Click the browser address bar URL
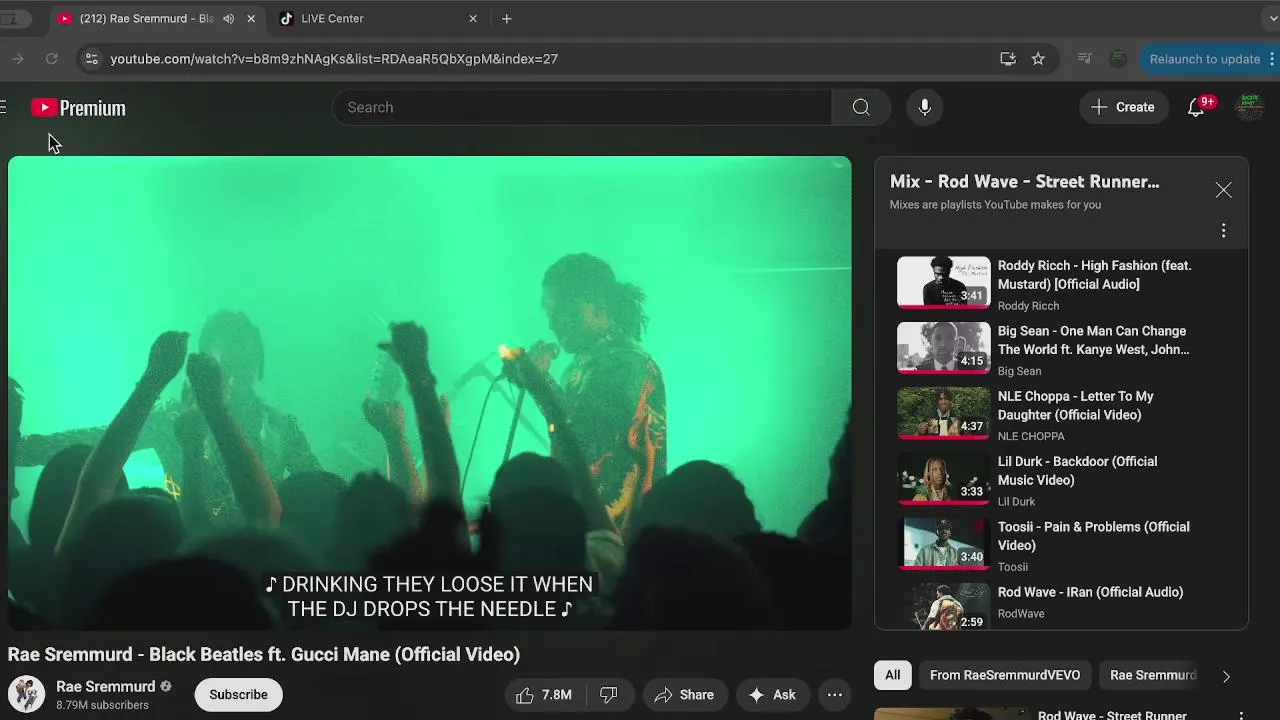This screenshot has width=1280, height=720. [x=334, y=59]
